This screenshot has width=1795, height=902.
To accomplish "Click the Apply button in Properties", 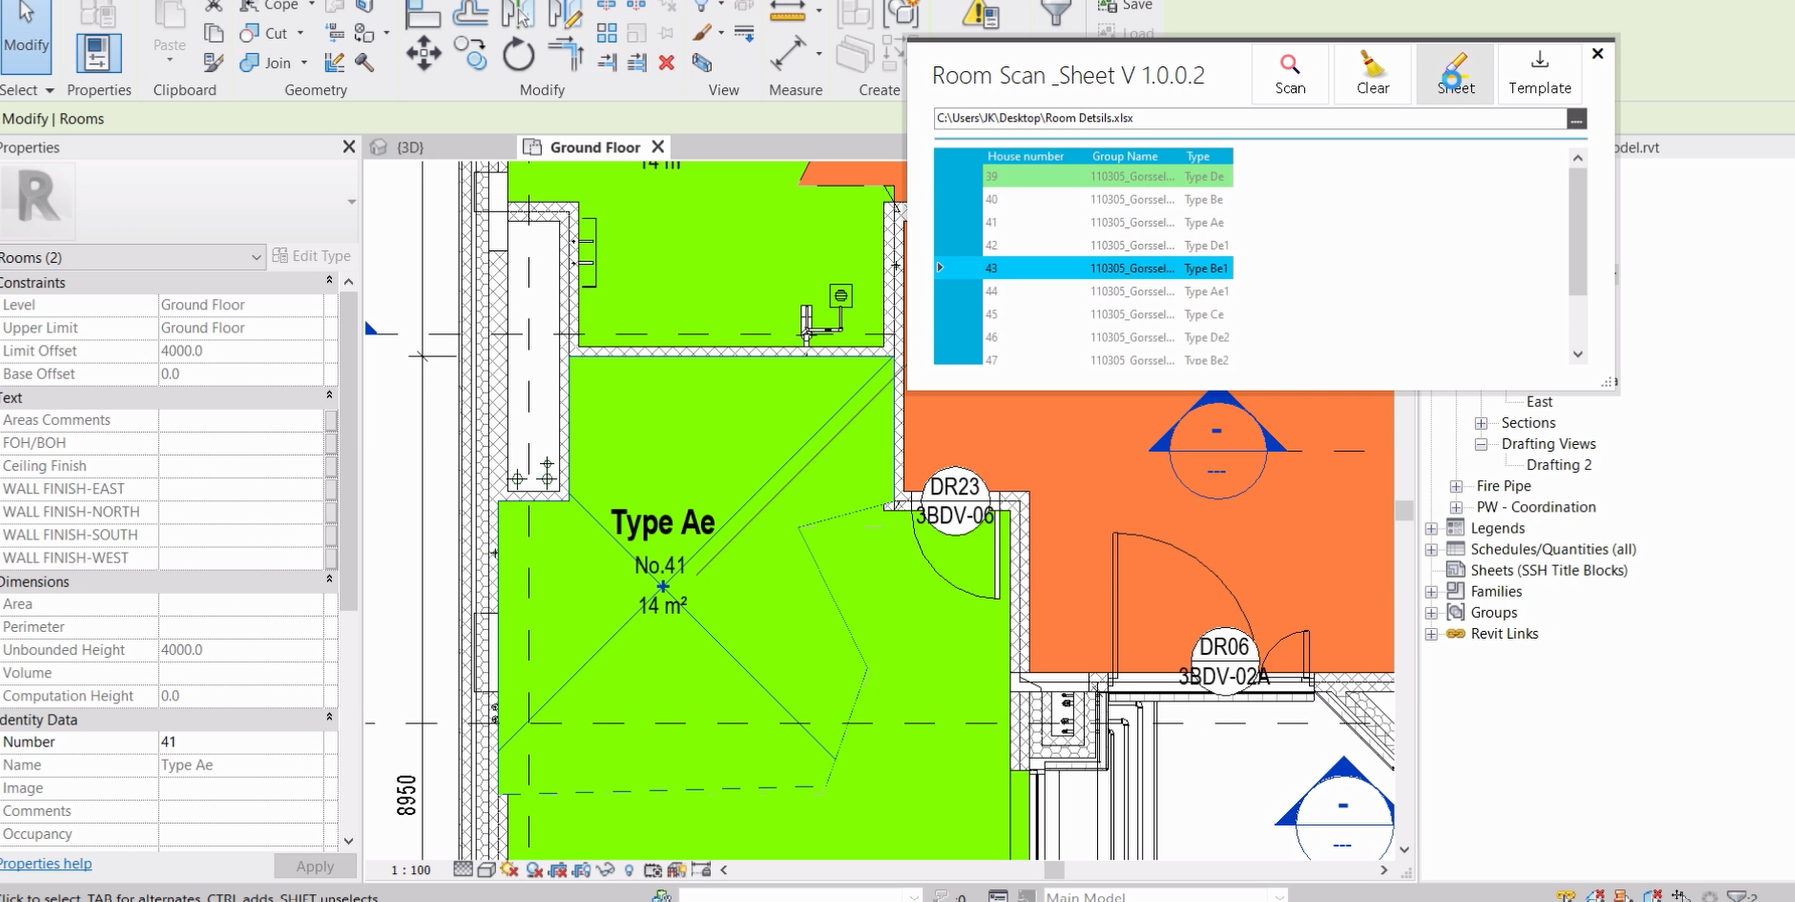I will [315, 867].
